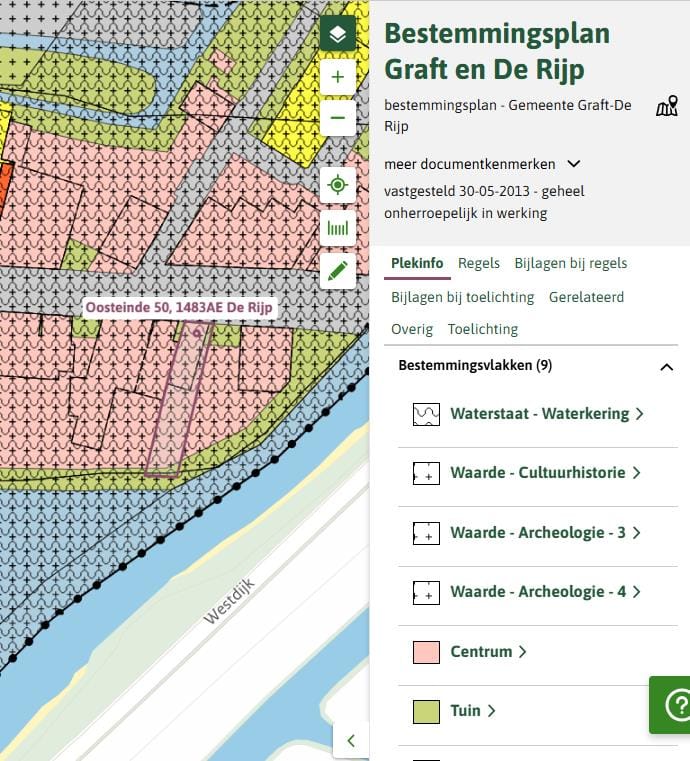Open Waterstaat - Waterkering details
The width and height of the screenshot is (690, 761).
point(546,414)
